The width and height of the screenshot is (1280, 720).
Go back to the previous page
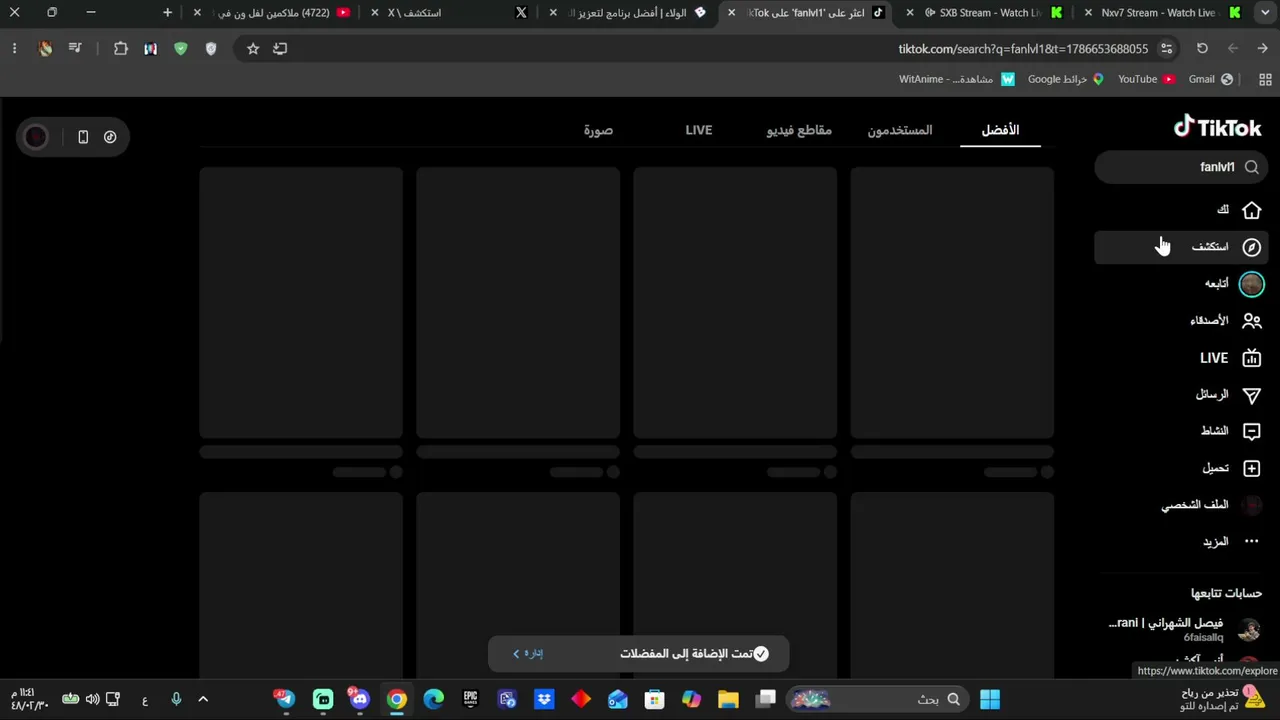[x=1262, y=48]
